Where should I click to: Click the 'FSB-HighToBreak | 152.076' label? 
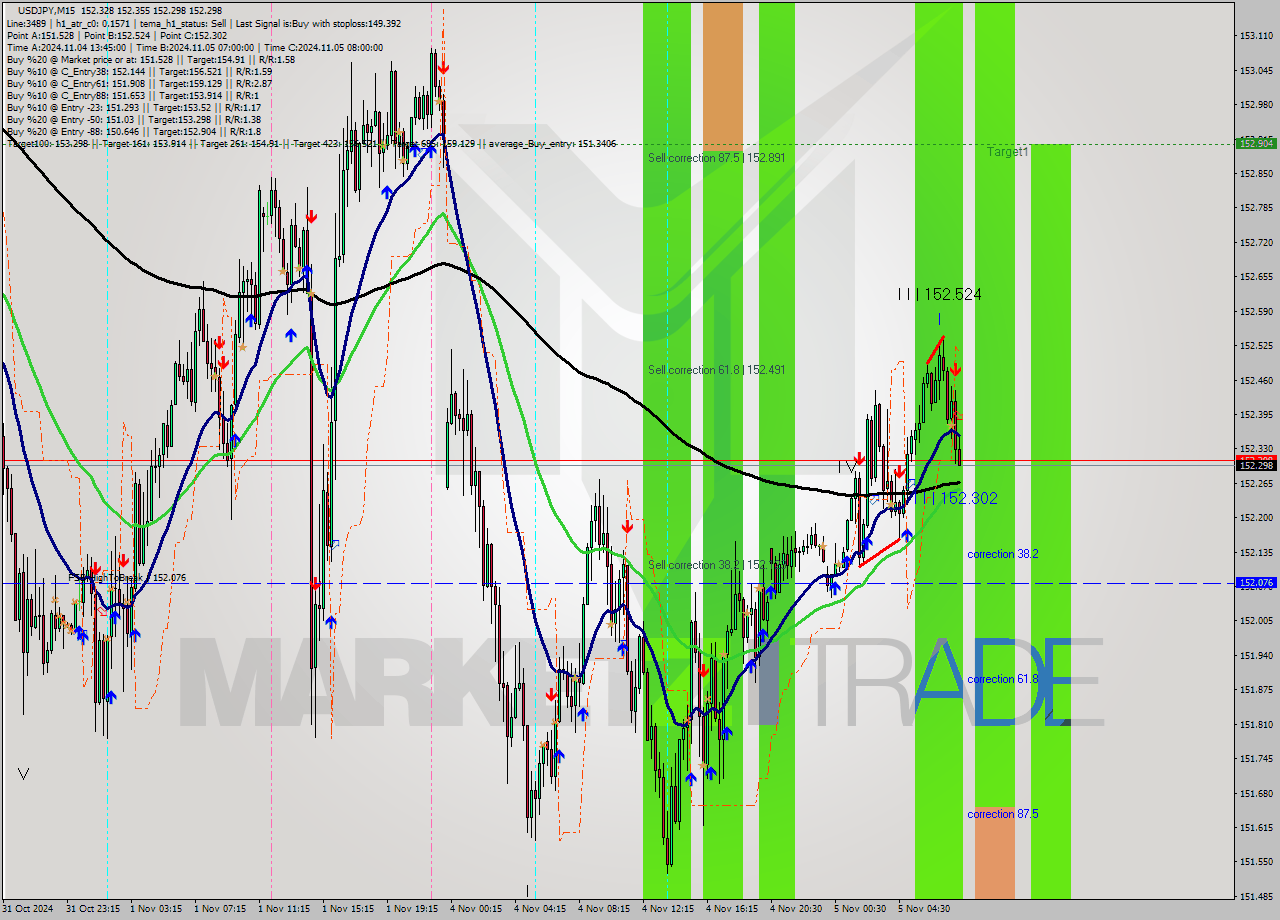point(127,578)
